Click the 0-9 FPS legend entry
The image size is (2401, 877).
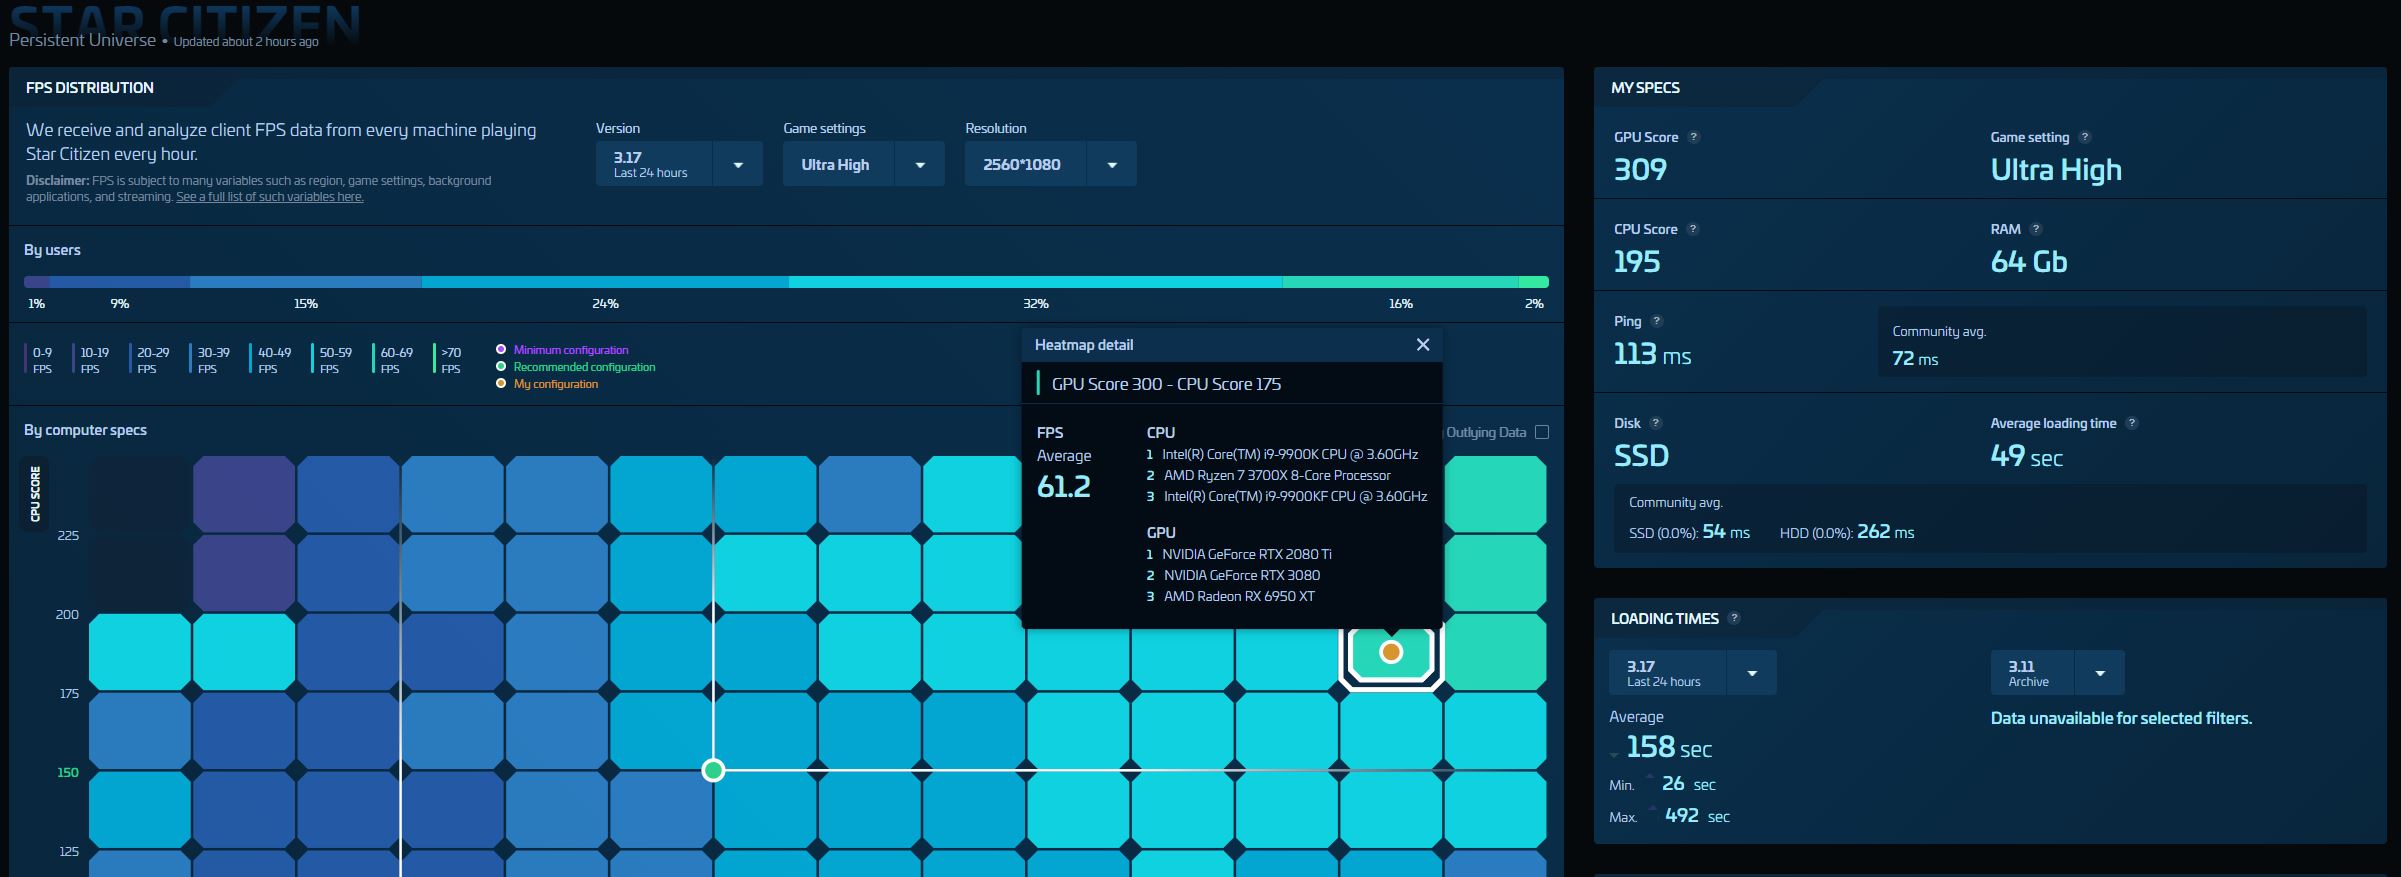pos(41,360)
